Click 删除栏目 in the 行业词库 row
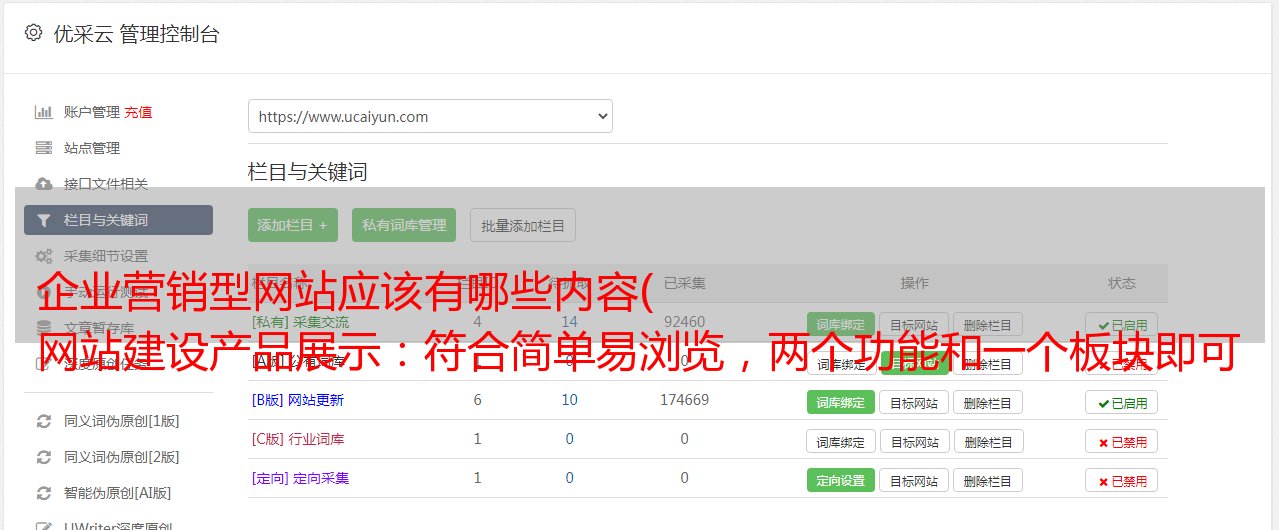Viewport: 1279px width, 530px height. [x=988, y=441]
